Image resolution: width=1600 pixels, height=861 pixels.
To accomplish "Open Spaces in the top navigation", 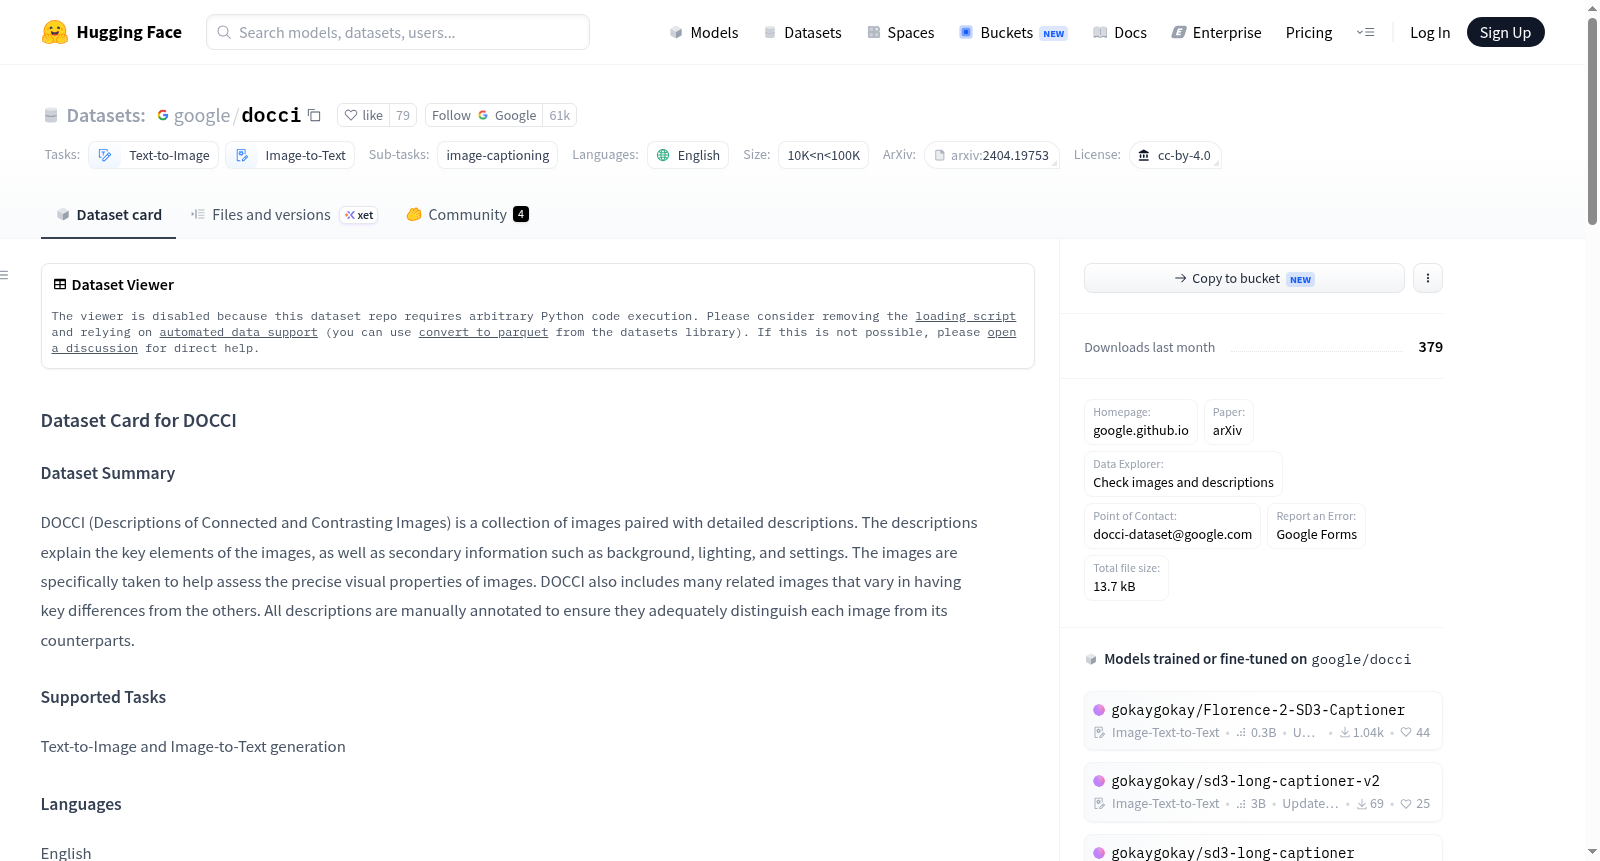I will click(x=900, y=32).
